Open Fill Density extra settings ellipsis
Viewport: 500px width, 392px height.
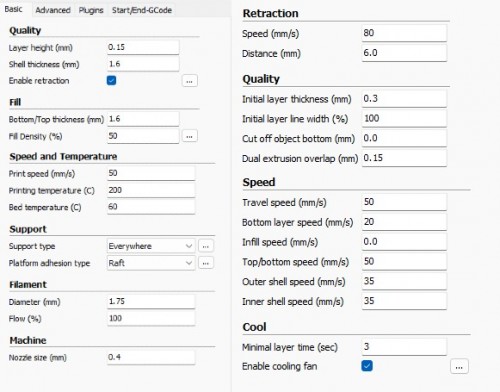pos(190,136)
